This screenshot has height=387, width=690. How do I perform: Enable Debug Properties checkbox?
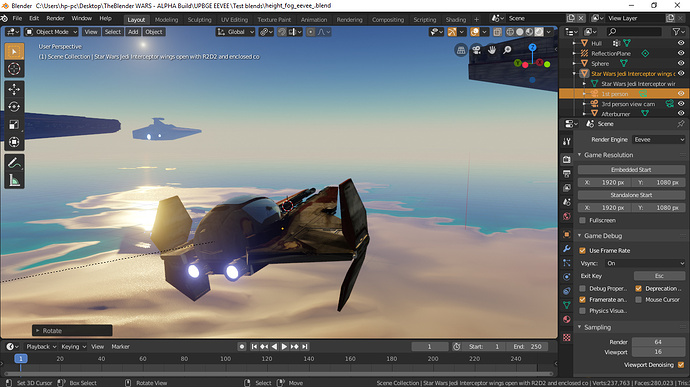pyautogui.click(x=583, y=288)
